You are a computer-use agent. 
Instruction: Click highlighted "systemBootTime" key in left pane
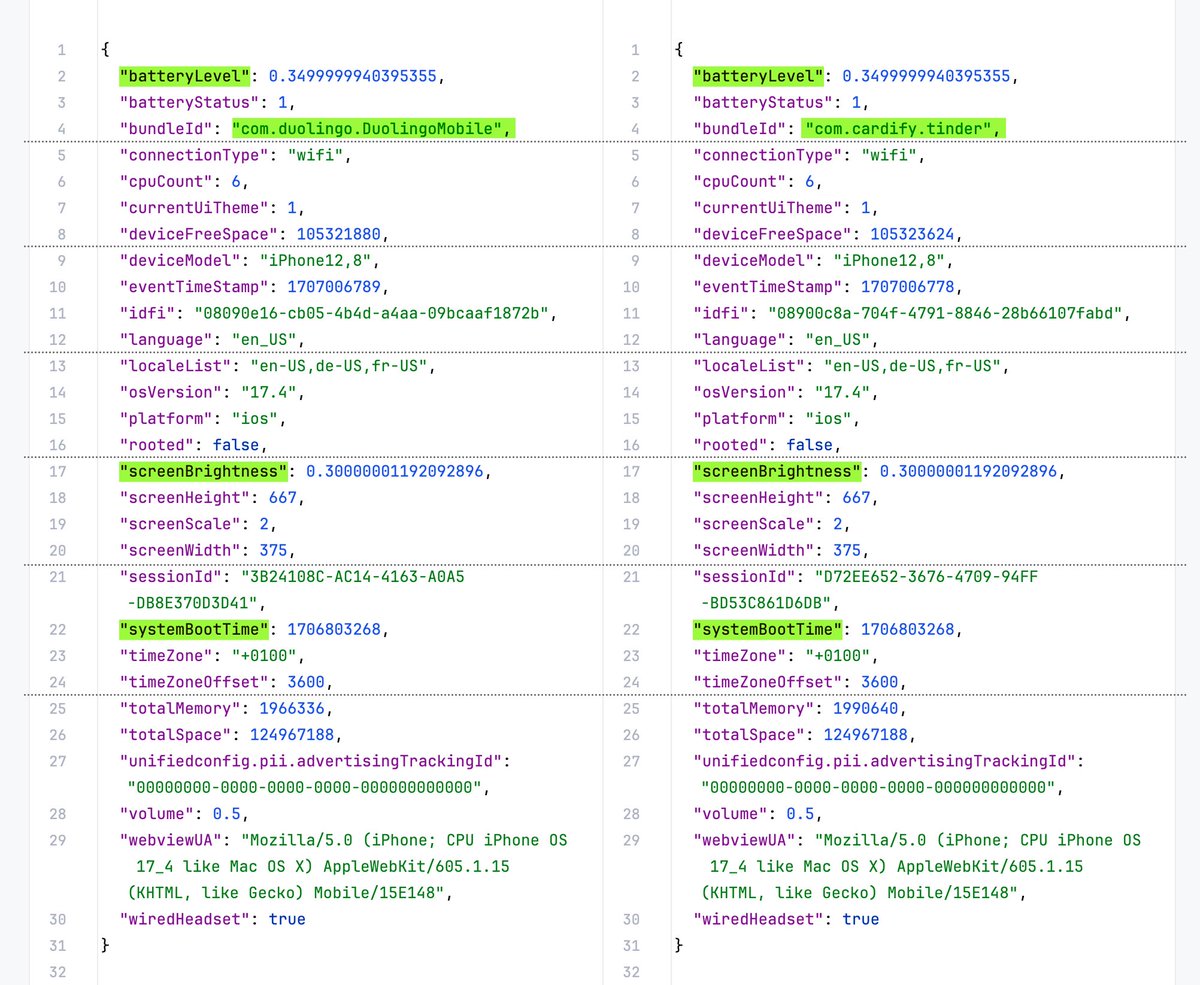coord(194,630)
